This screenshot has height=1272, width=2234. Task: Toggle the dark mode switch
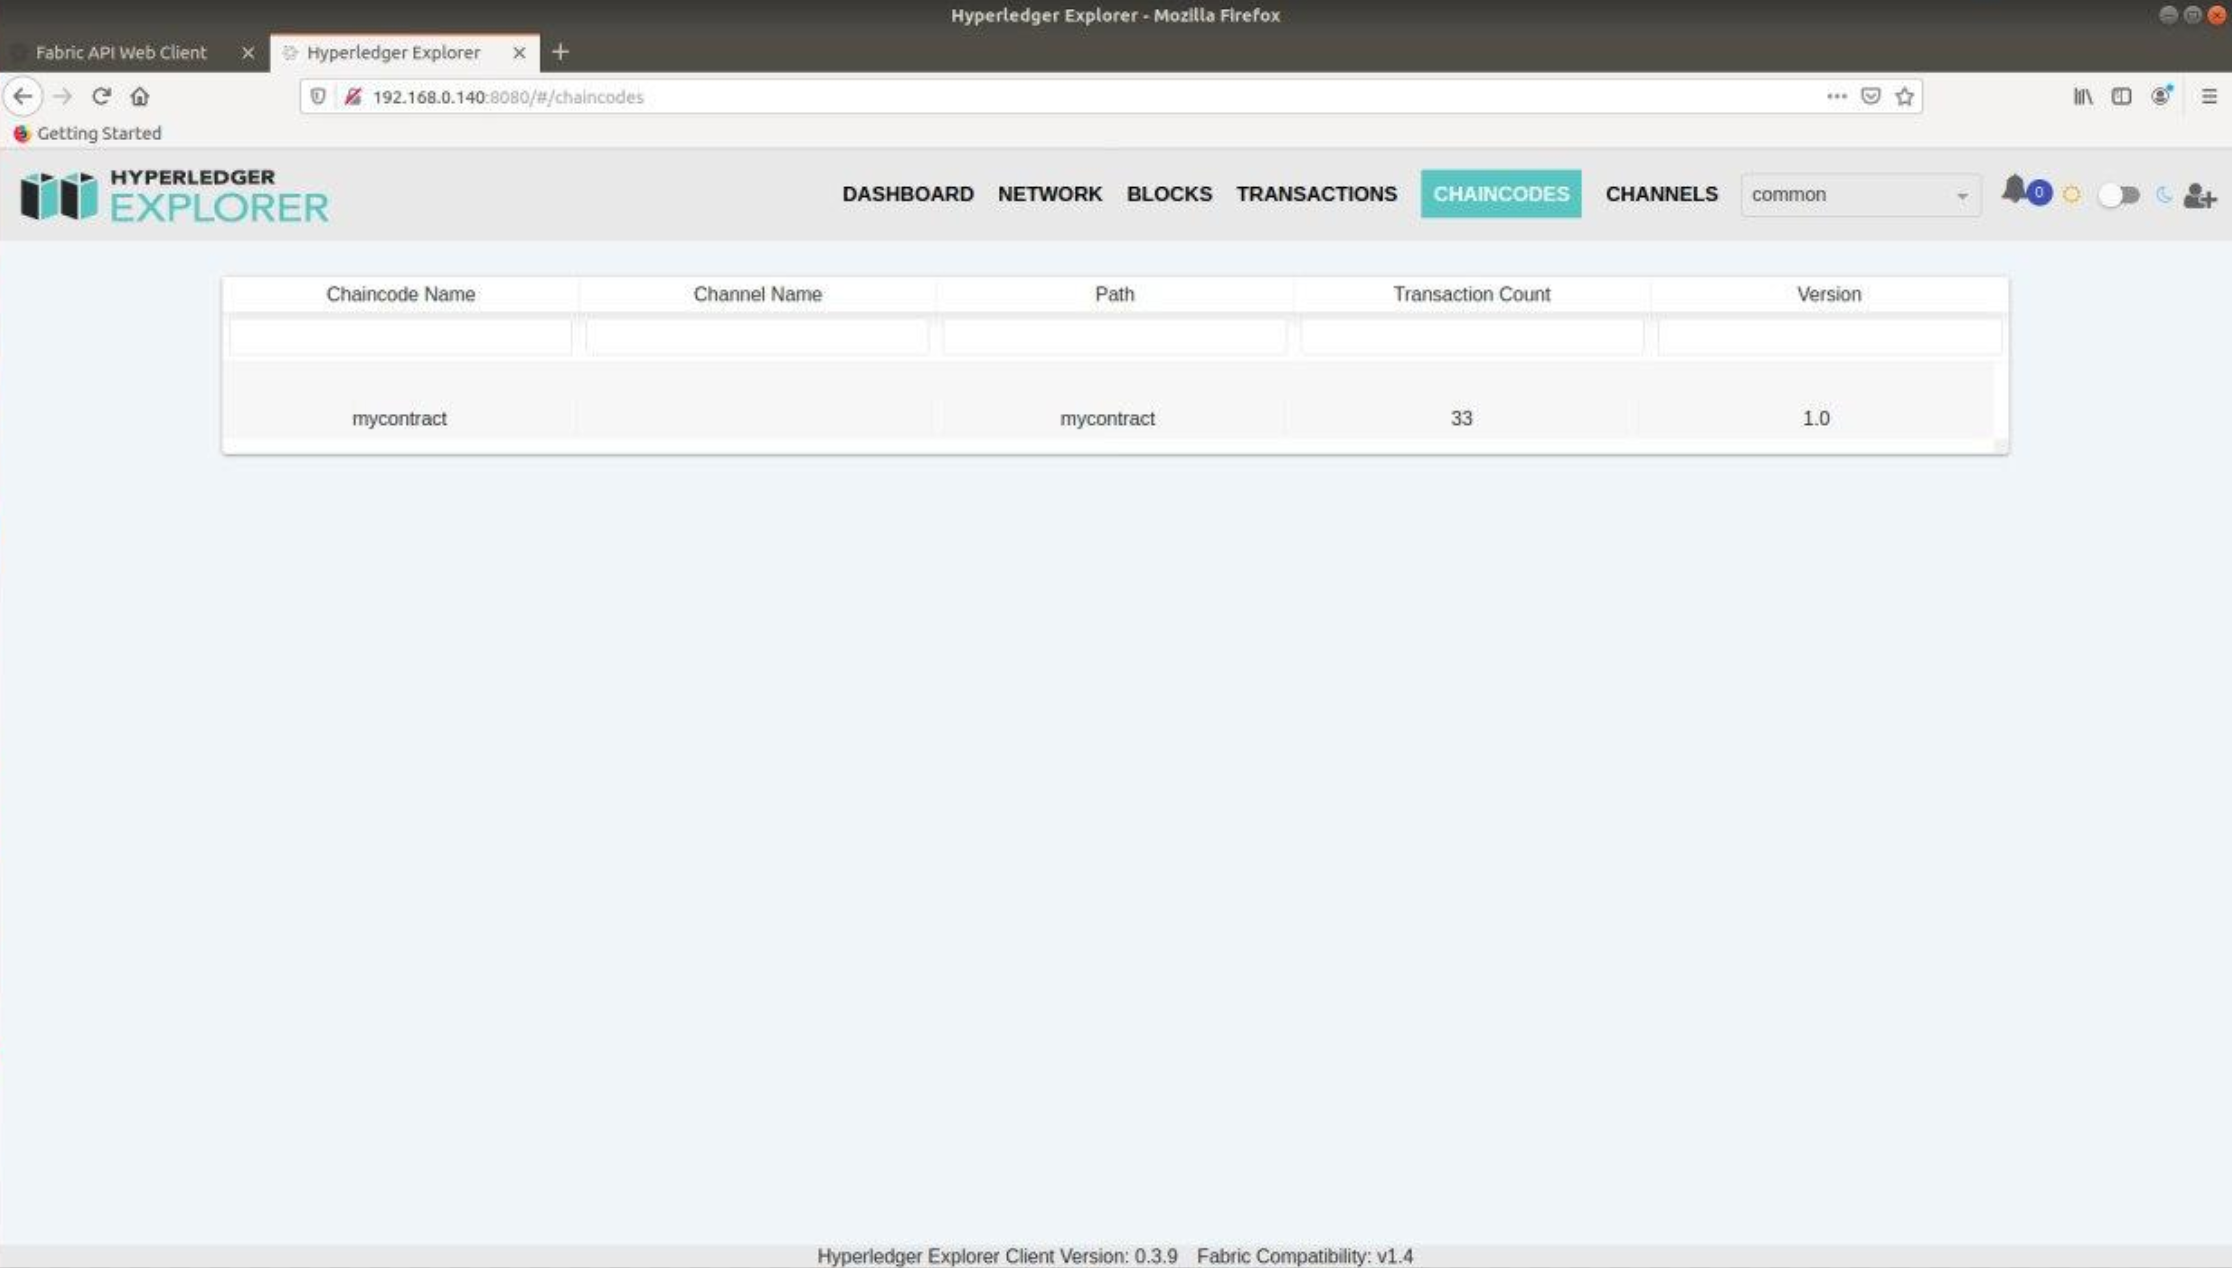[2118, 196]
